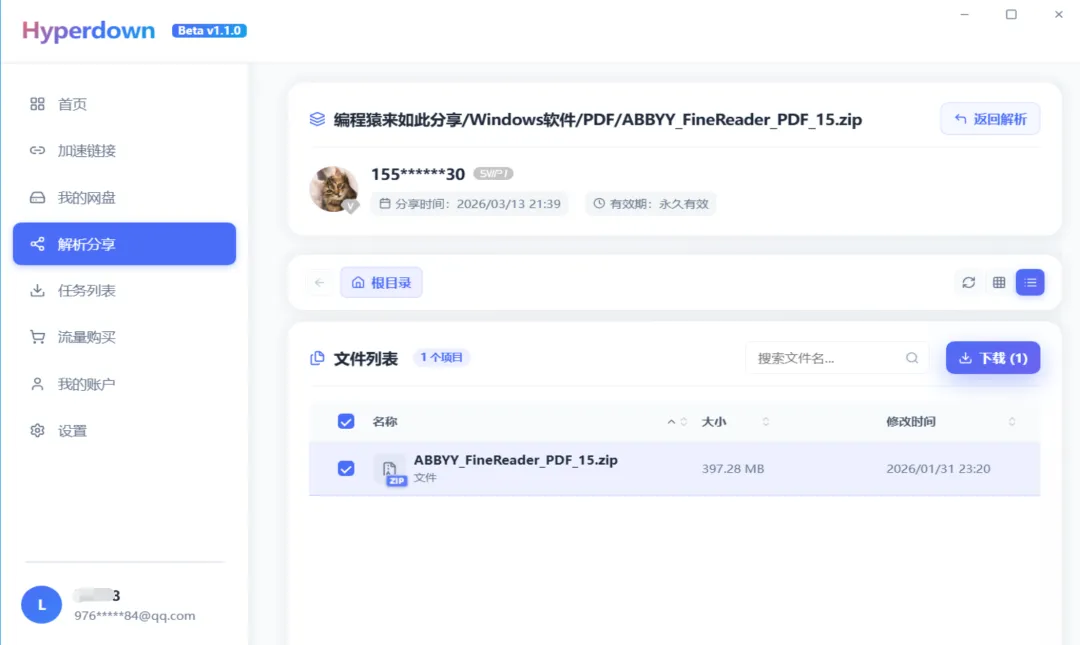1080x645 pixels.
Task: Minimize the Hyperdown window
Action: [964, 14]
